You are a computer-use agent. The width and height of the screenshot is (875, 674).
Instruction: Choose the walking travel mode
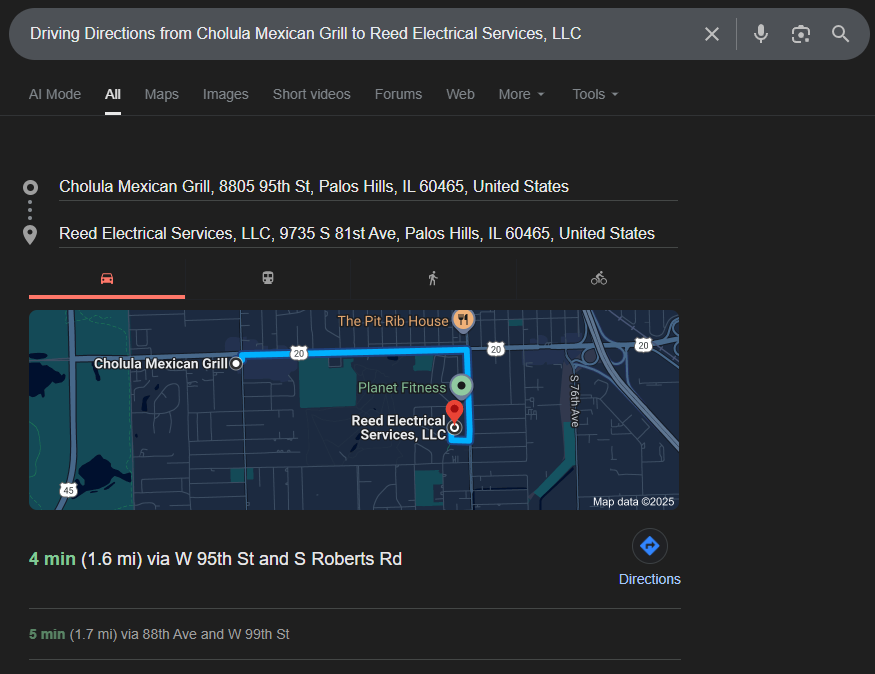432,278
